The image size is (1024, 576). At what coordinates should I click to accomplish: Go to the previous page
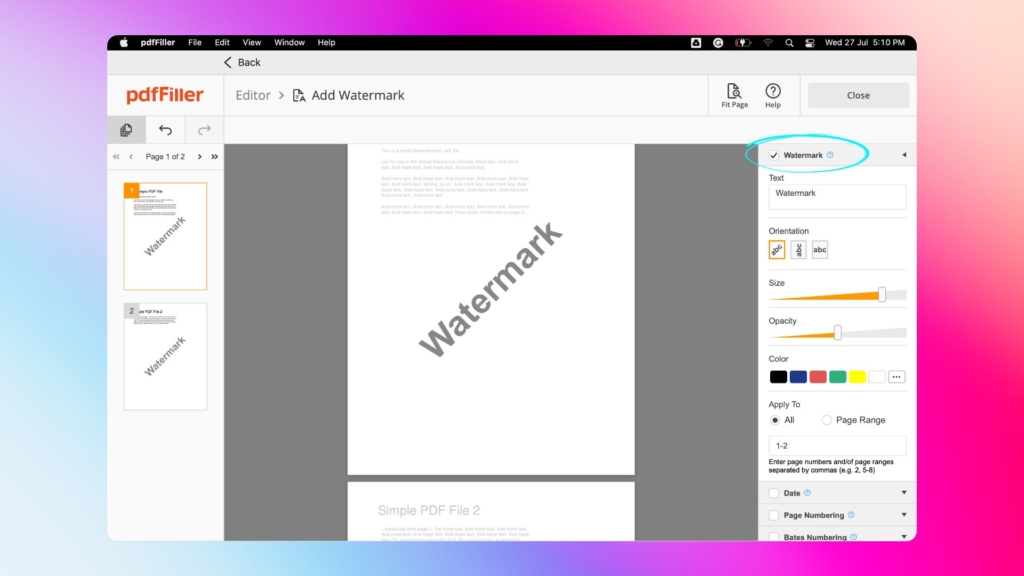(131, 157)
